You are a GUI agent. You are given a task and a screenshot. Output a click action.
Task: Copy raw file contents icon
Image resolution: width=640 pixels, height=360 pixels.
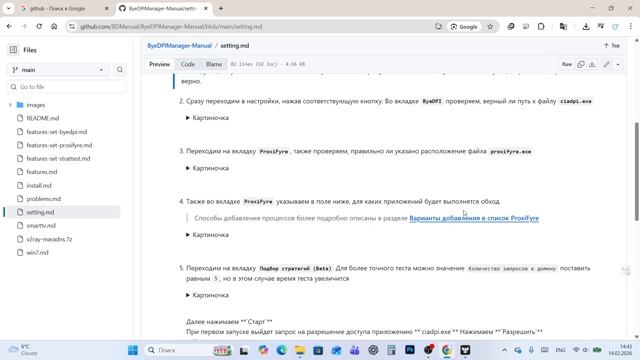coord(581,64)
